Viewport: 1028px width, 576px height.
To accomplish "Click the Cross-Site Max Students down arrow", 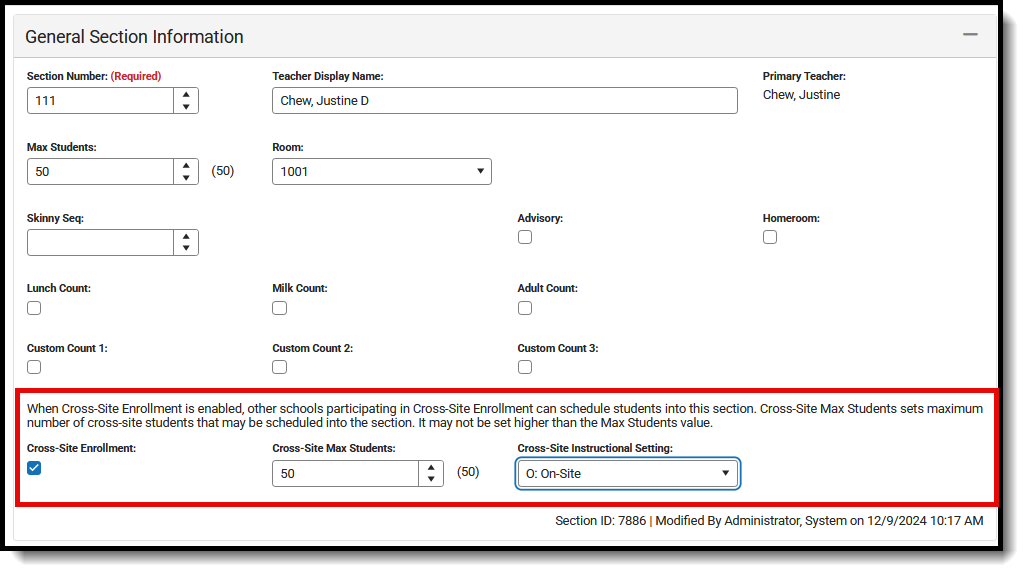I will pos(430,479).
